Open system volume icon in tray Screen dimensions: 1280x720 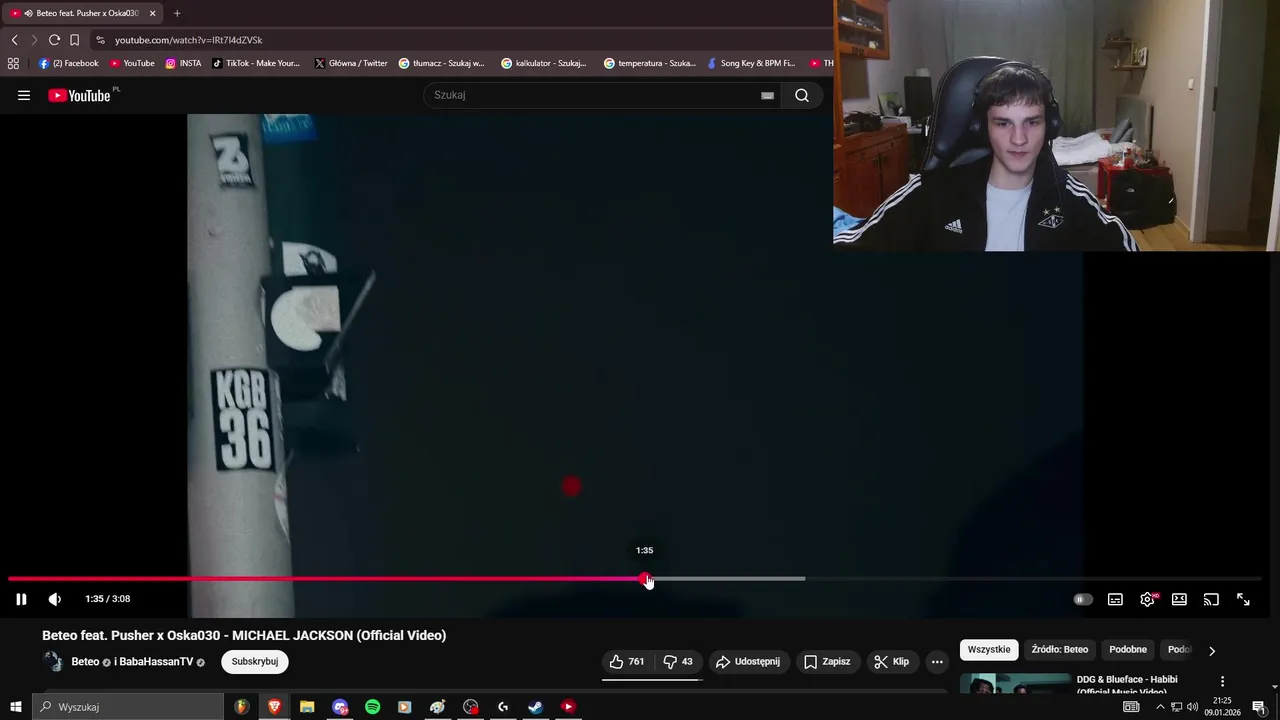1192,707
